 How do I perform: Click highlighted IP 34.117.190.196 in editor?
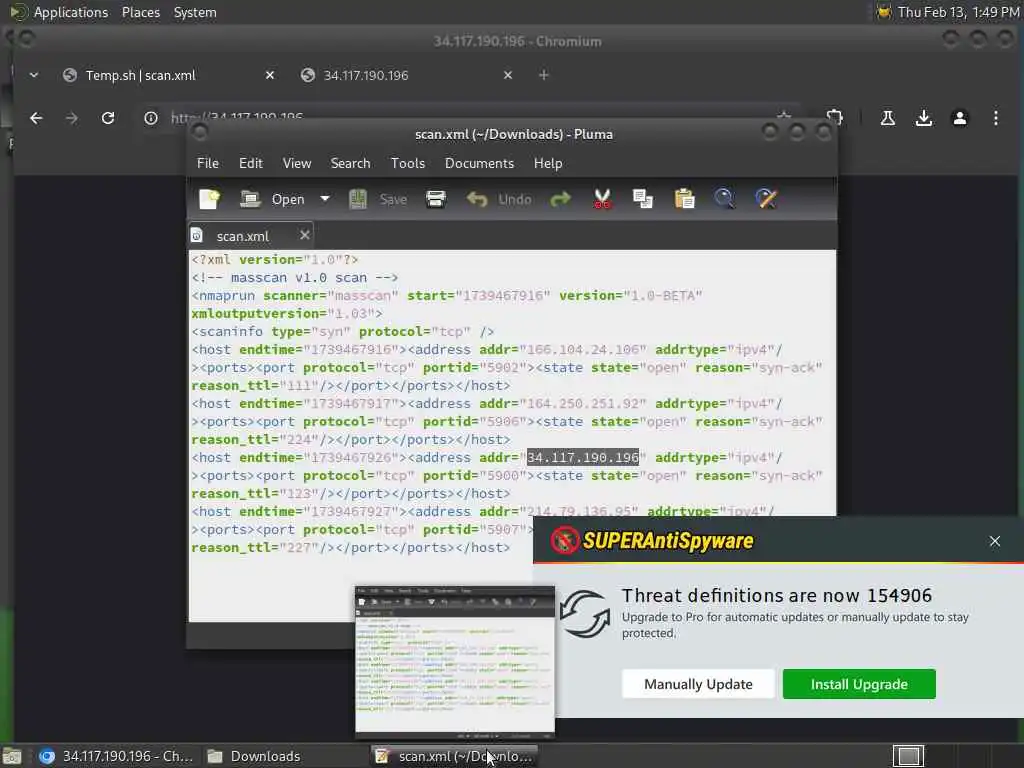click(583, 458)
